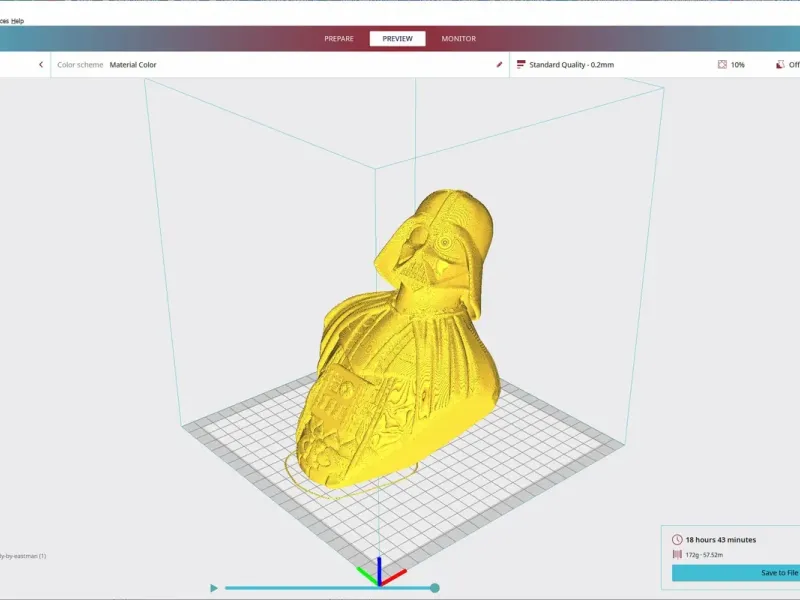Select the PREVIEW stage tab

point(397,39)
